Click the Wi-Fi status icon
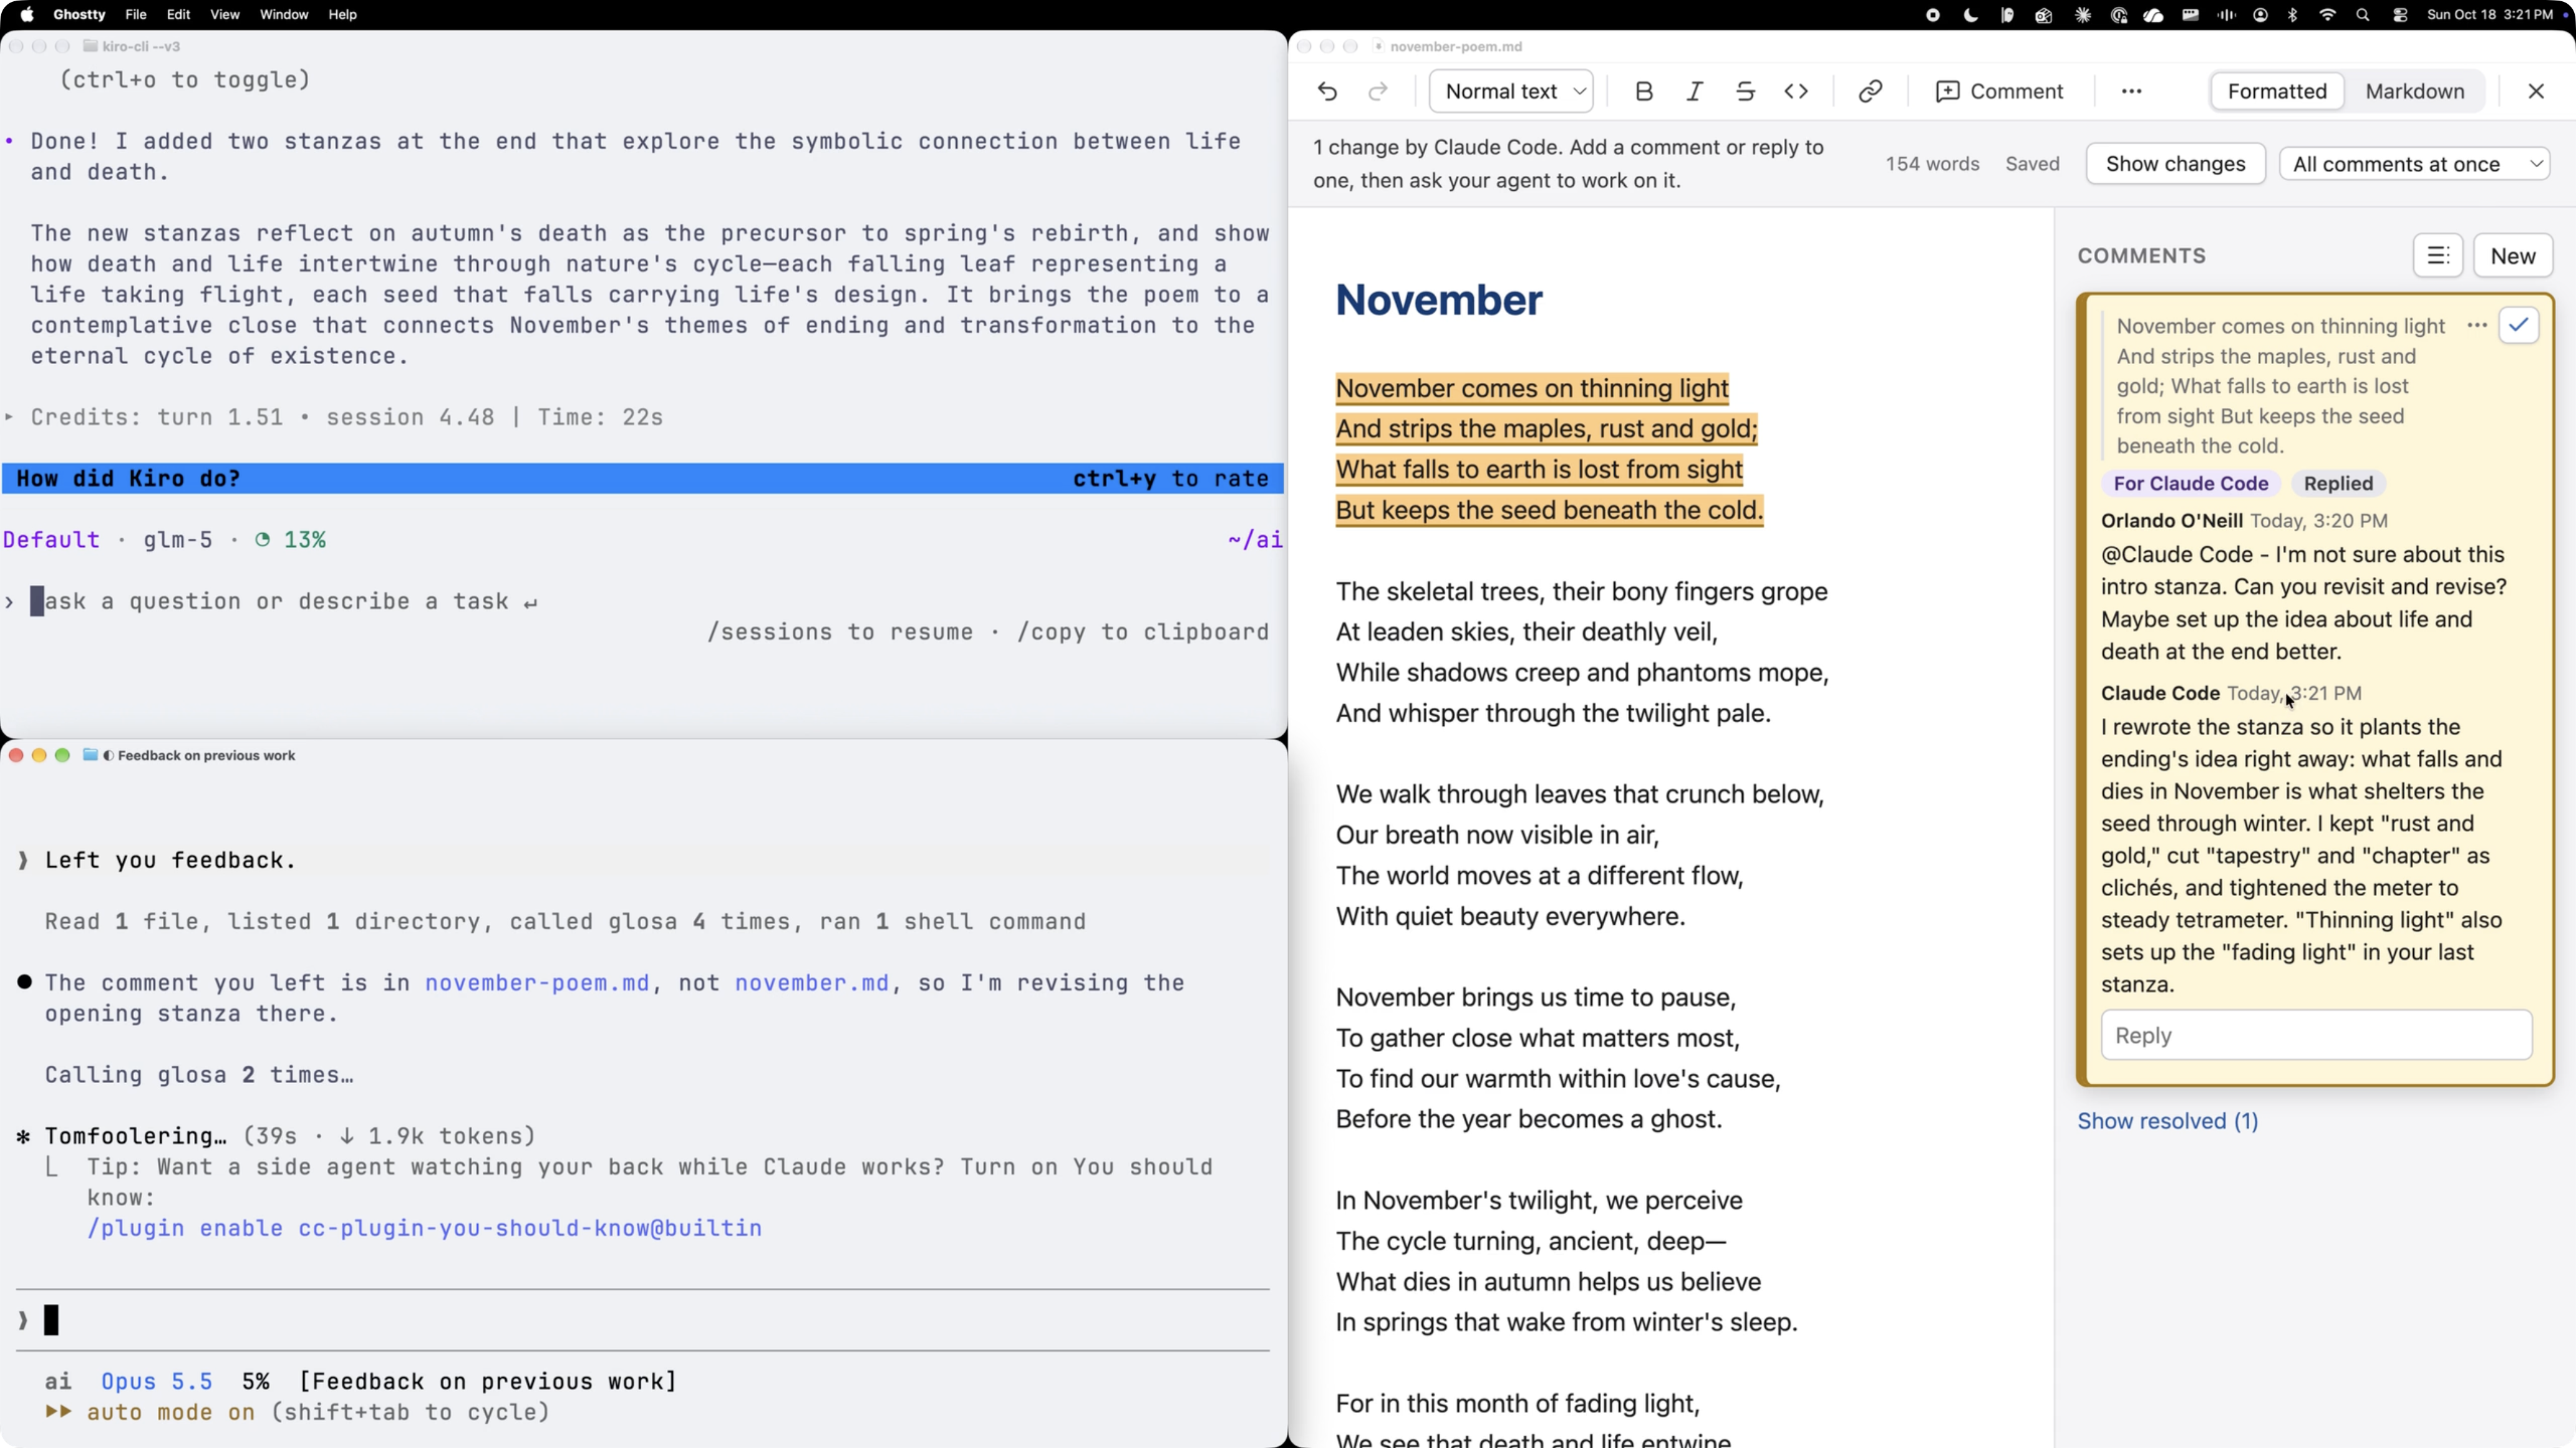This screenshot has height=1448, width=2576. pos(2327,14)
